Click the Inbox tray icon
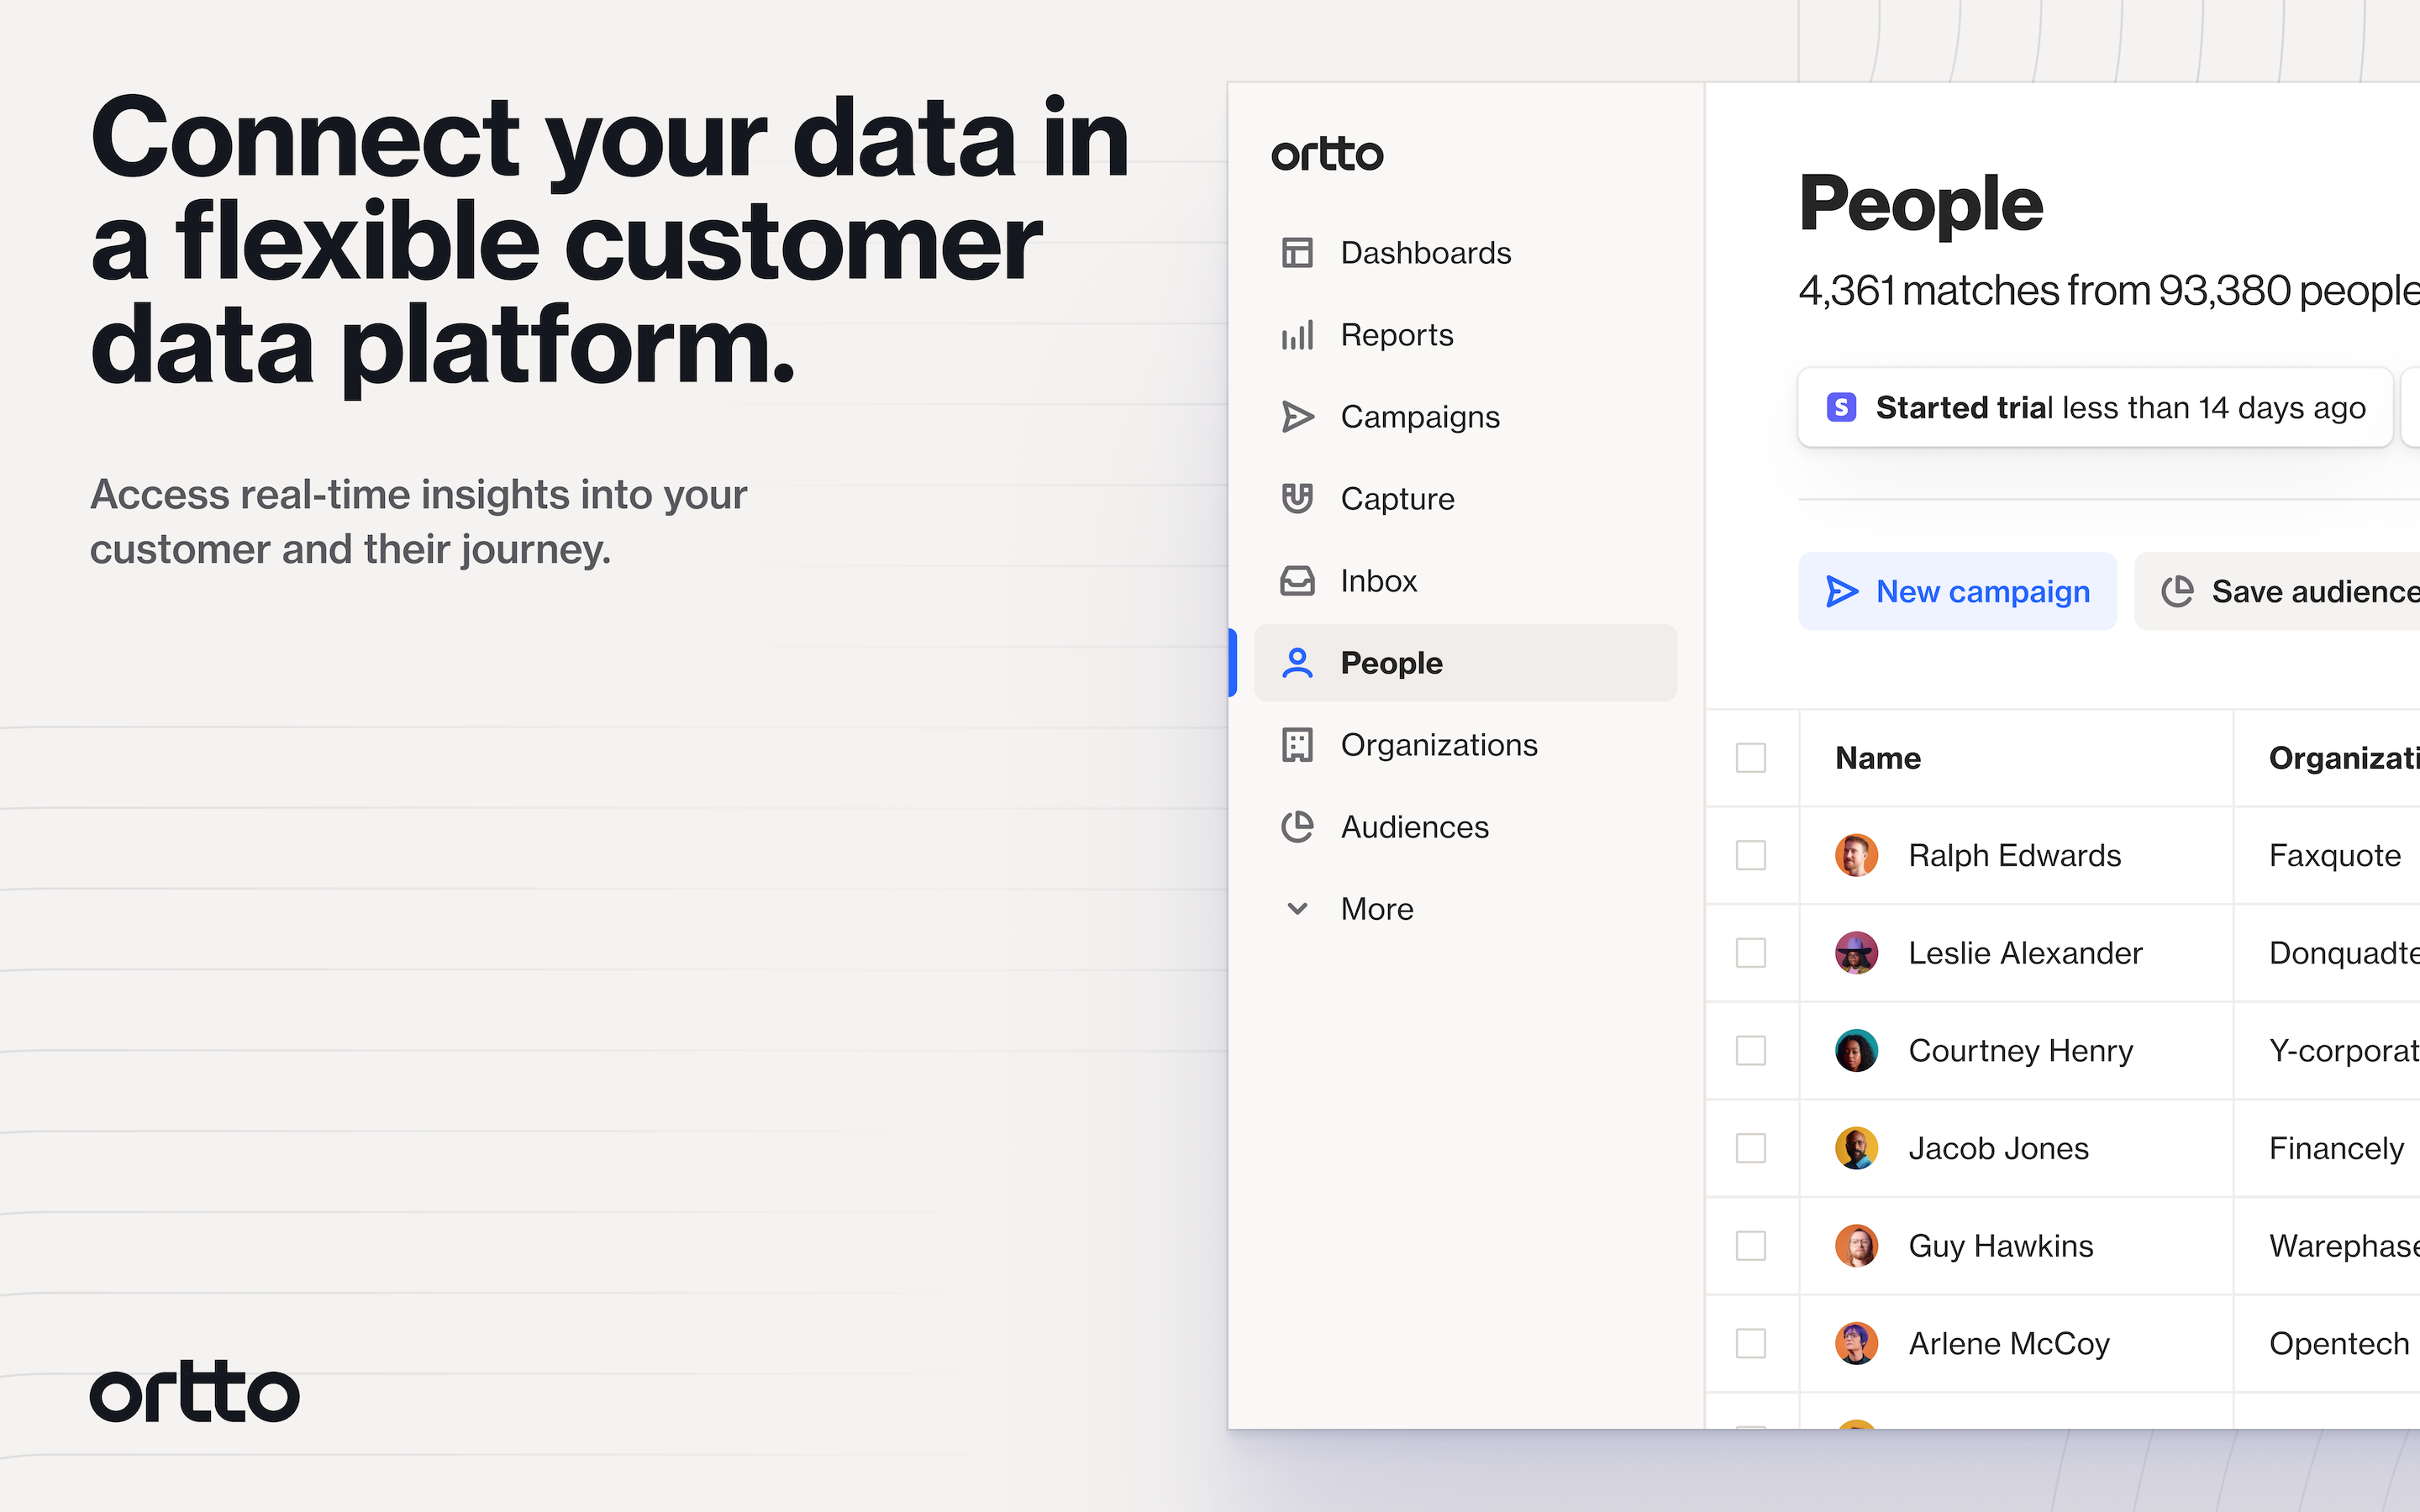The height and width of the screenshot is (1512, 2420). coord(1297,581)
